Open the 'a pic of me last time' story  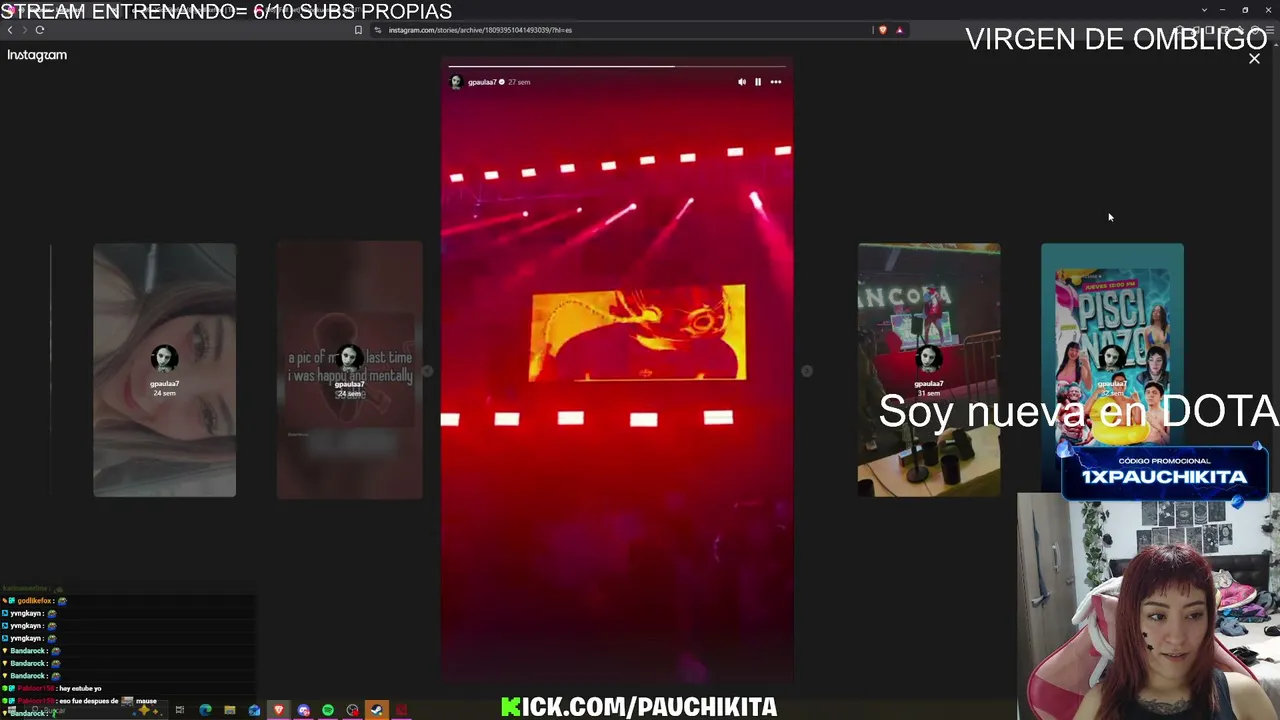349,370
